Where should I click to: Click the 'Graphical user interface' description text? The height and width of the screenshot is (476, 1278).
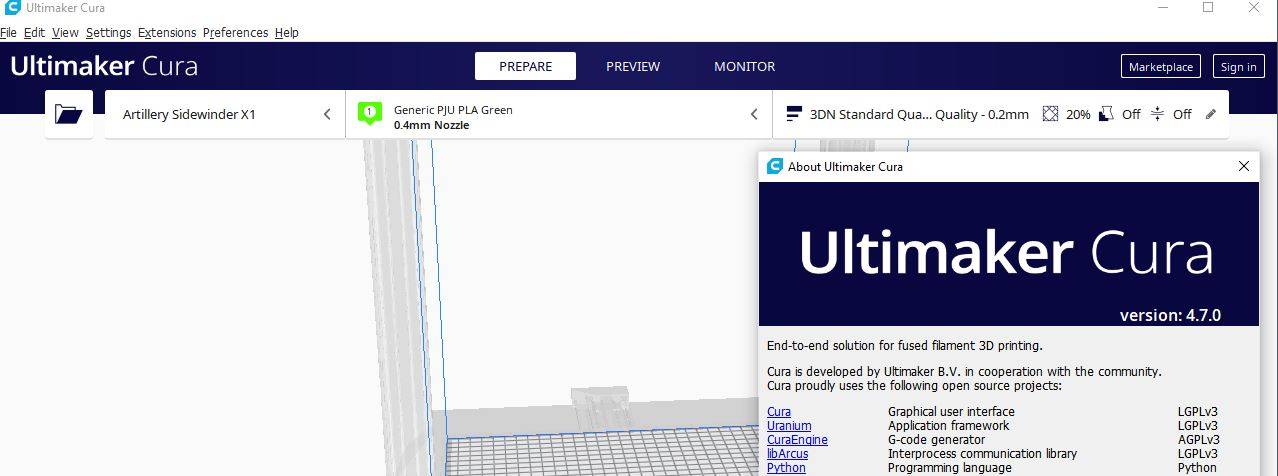coord(951,411)
